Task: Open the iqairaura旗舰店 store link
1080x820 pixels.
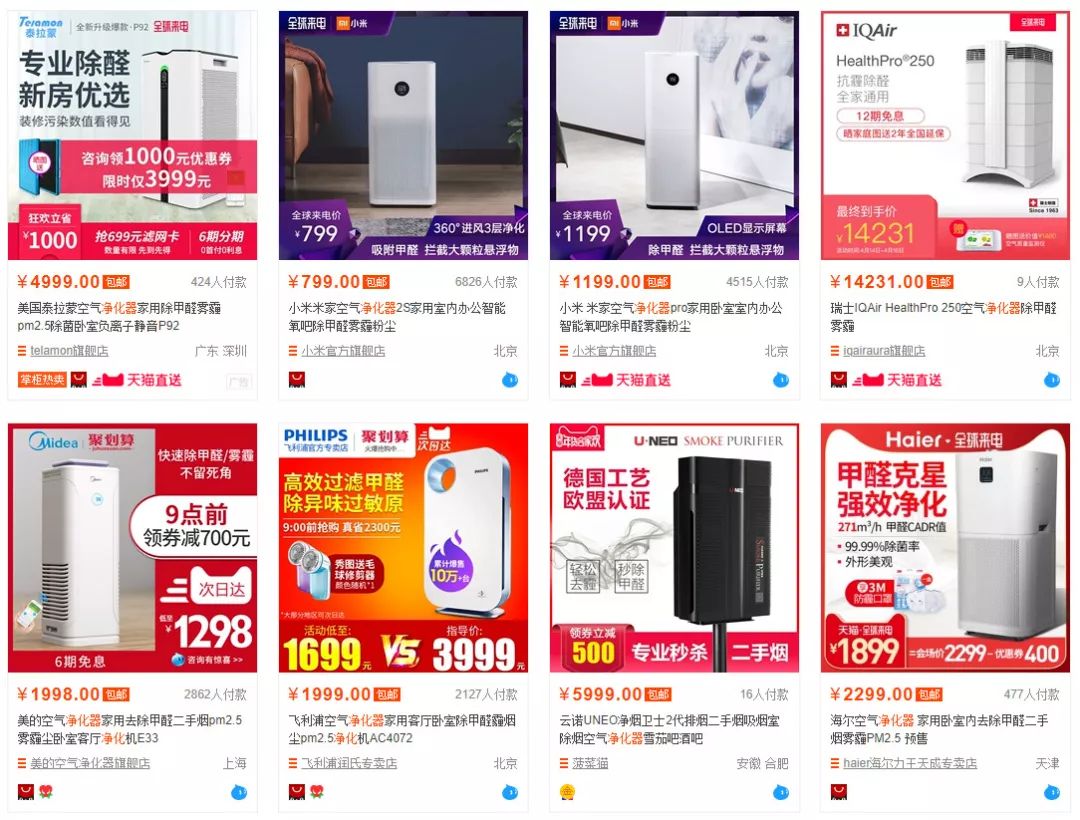Action: (x=884, y=351)
